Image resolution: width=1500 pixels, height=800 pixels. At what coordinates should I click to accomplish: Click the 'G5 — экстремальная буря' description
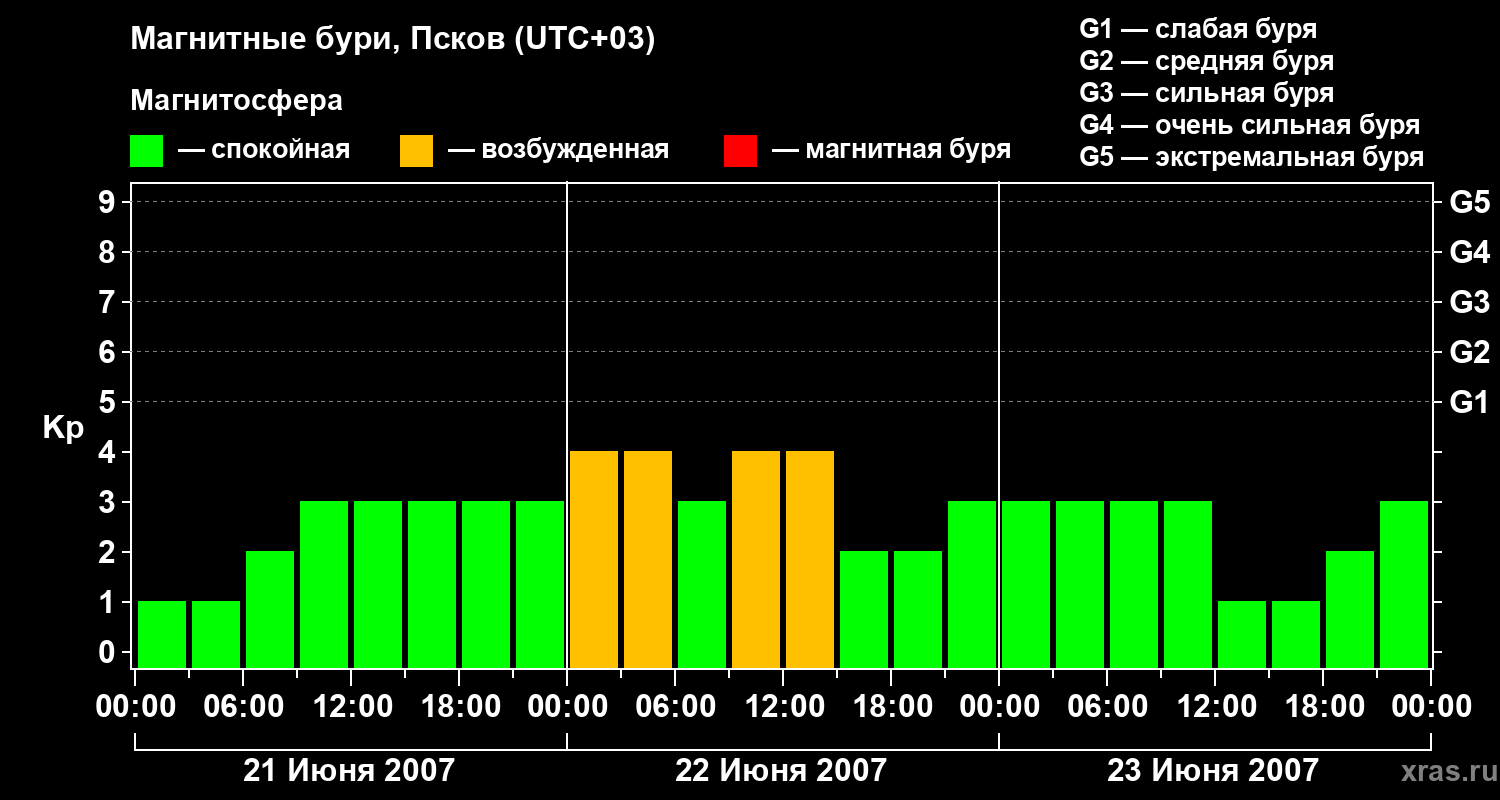tap(1252, 157)
